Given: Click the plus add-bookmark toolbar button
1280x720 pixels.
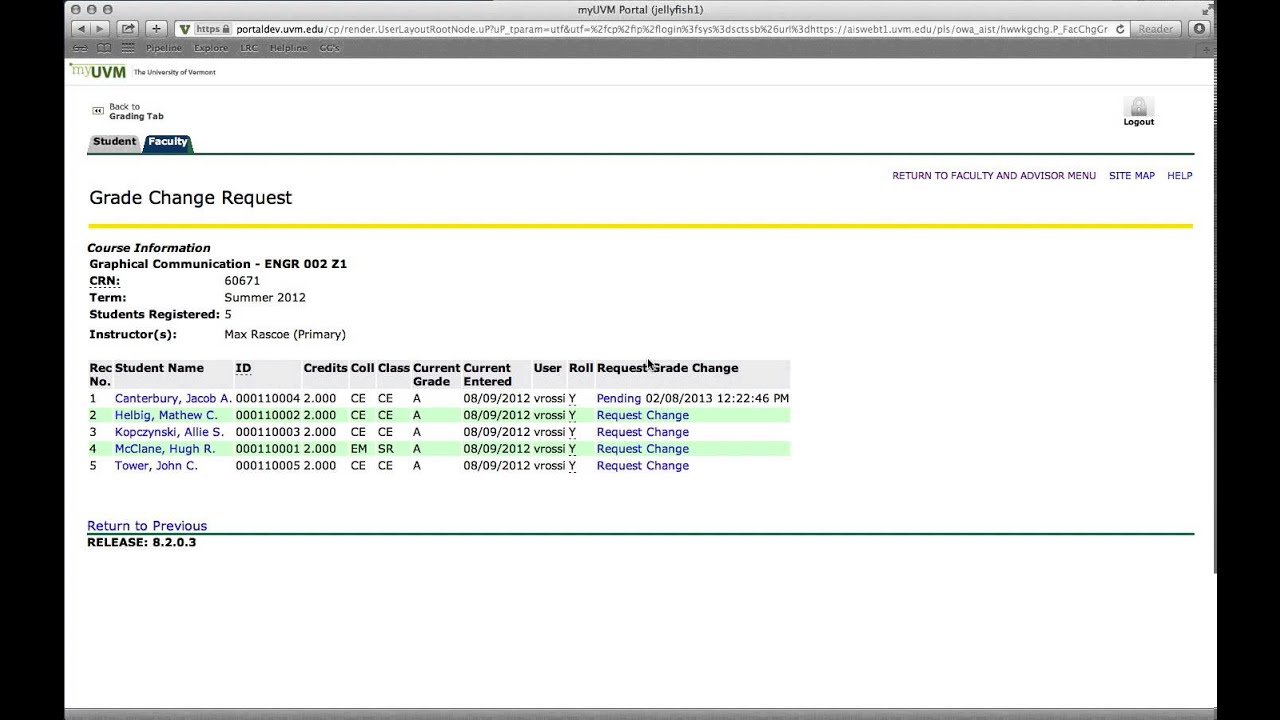Looking at the screenshot, I should tap(156, 29).
